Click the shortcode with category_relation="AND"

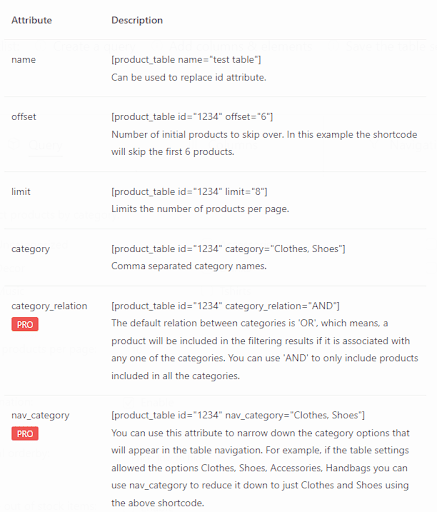click(225, 306)
